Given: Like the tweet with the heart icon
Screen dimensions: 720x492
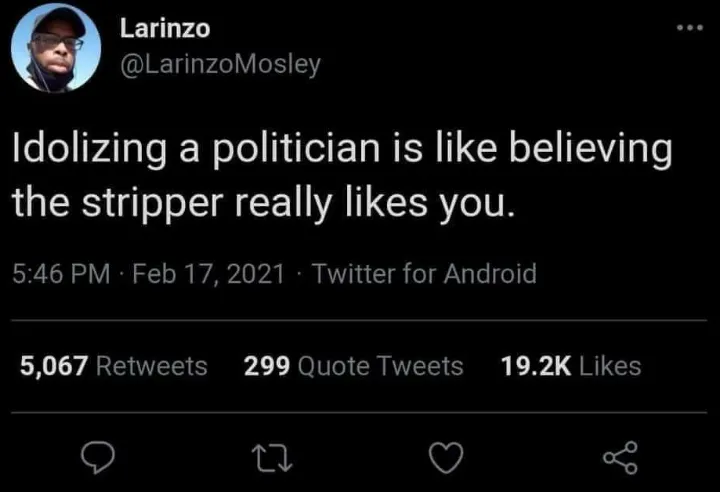Looking at the screenshot, I should point(442,457).
